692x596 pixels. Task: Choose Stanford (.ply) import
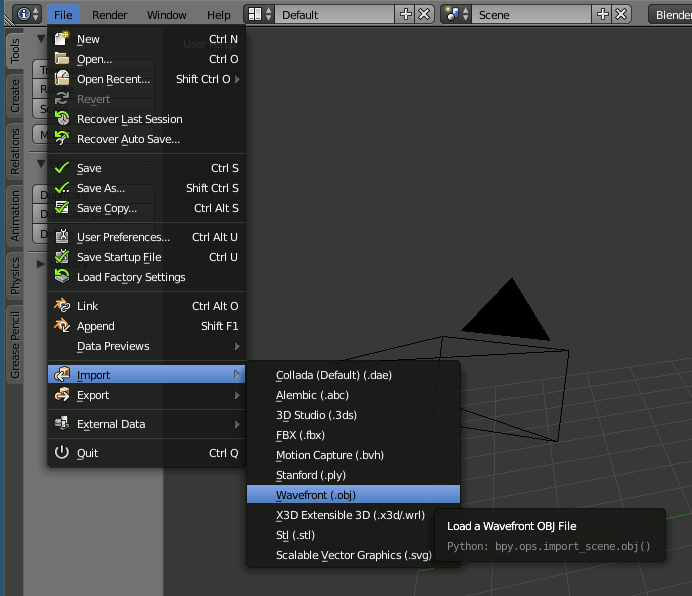tap(353, 475)
